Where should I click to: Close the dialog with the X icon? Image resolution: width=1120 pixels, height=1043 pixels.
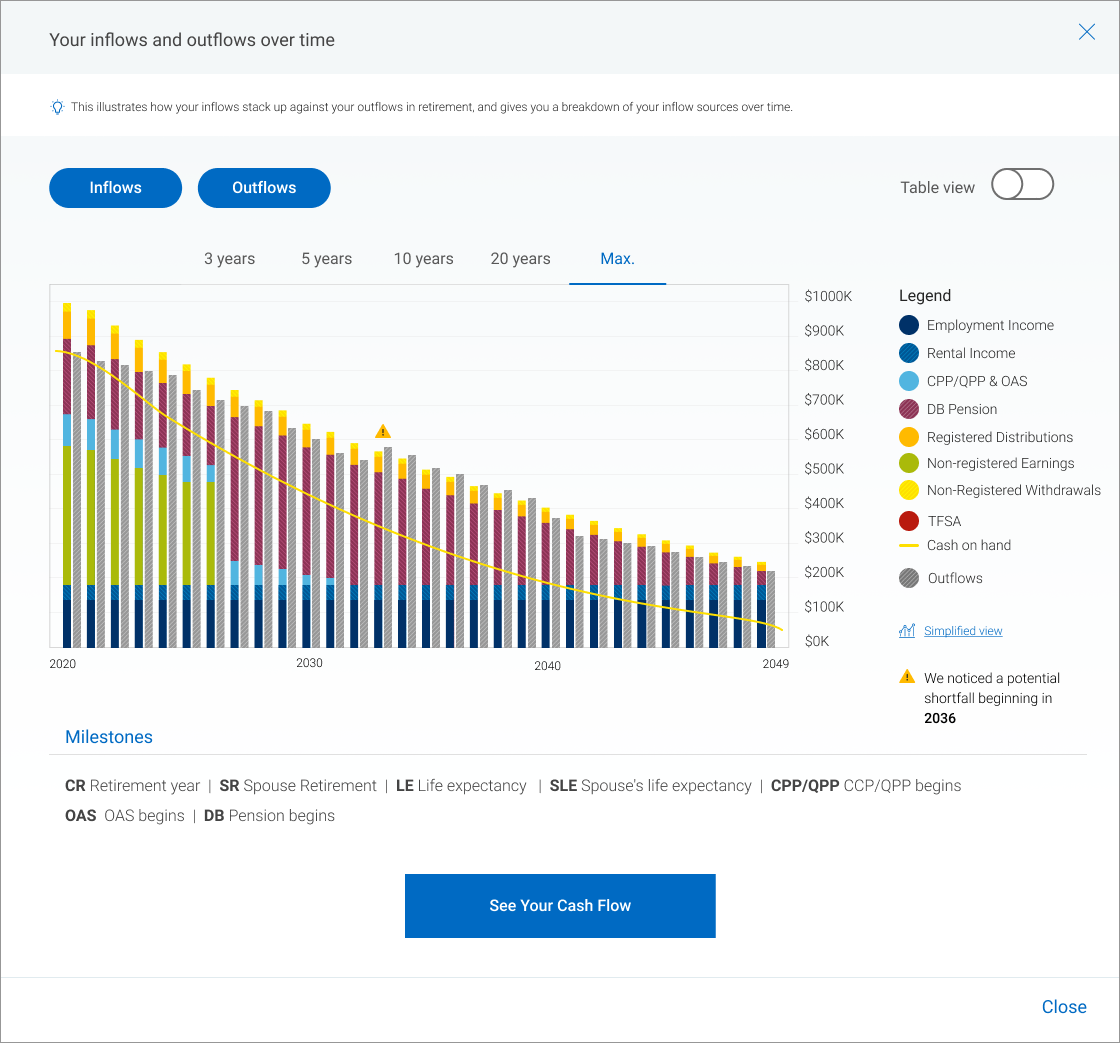1087,32
